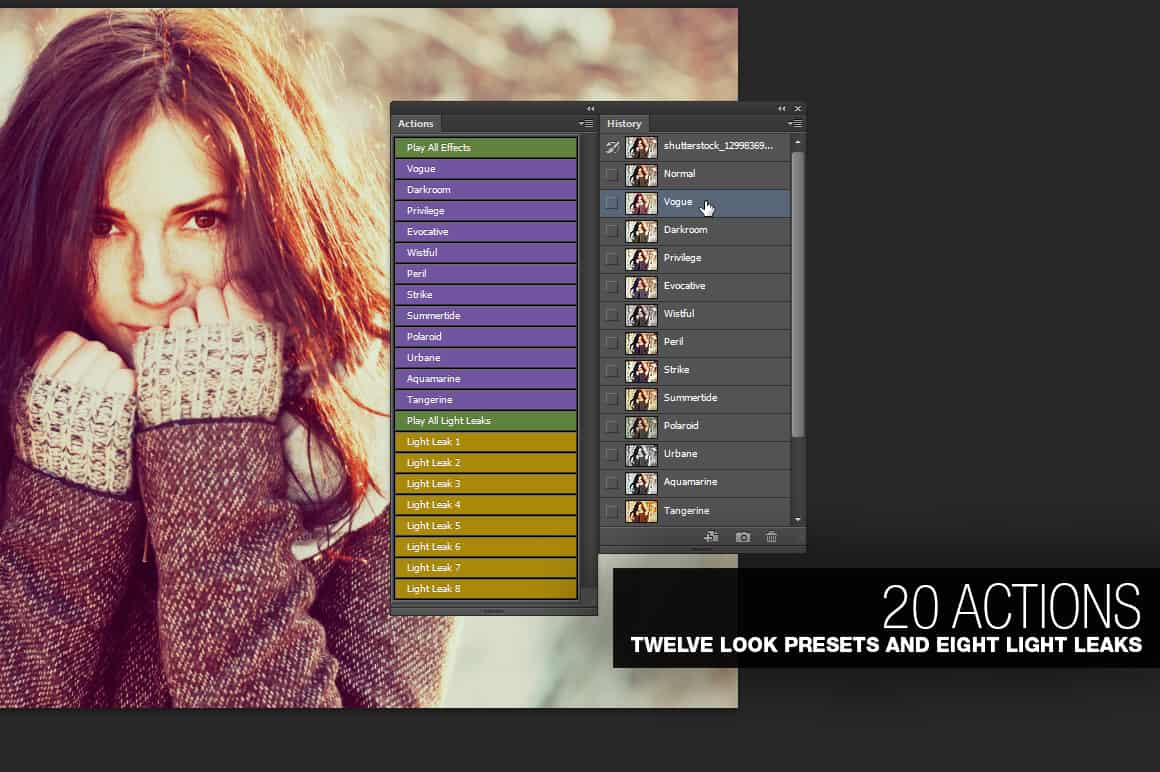Set history brush source for Darkroom snapshot

tap(611, 231)
